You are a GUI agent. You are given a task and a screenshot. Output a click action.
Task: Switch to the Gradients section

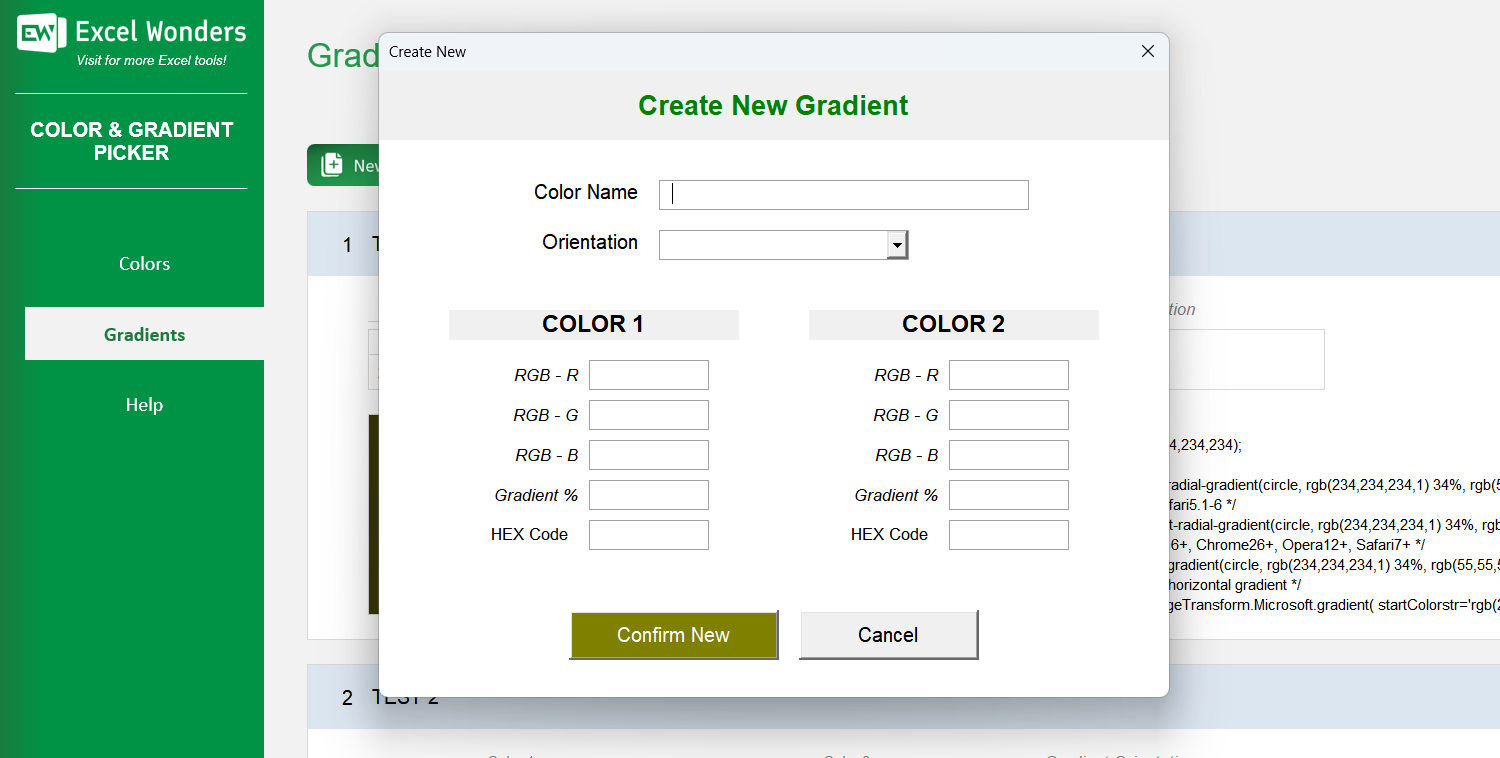click(x=144, y=334)
